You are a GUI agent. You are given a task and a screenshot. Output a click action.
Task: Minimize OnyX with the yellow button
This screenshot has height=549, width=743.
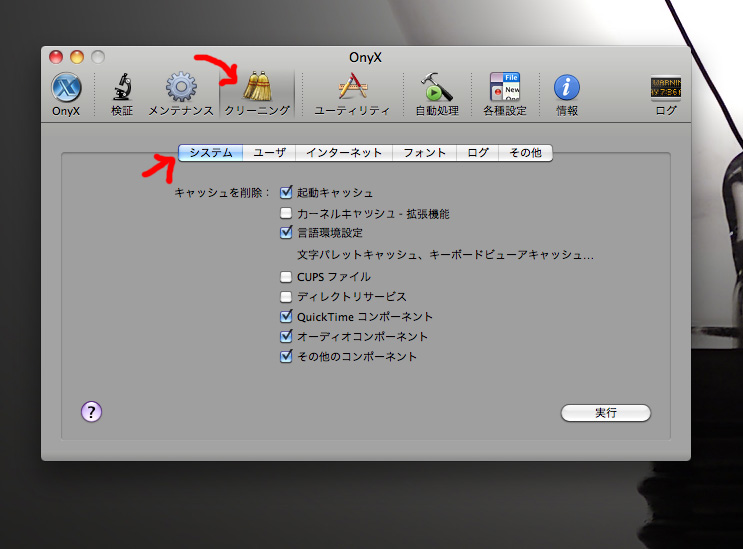[x=77, y=57]
